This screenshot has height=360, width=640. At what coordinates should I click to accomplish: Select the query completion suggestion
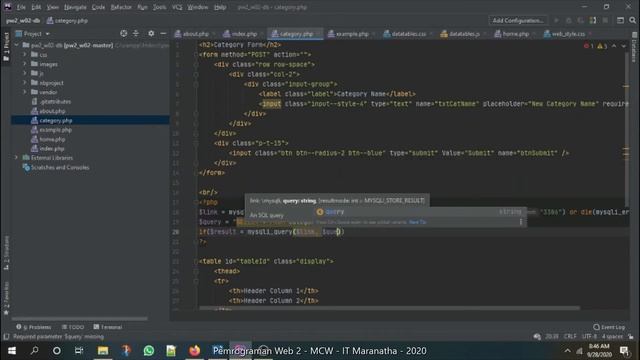[x=420, y=212]
